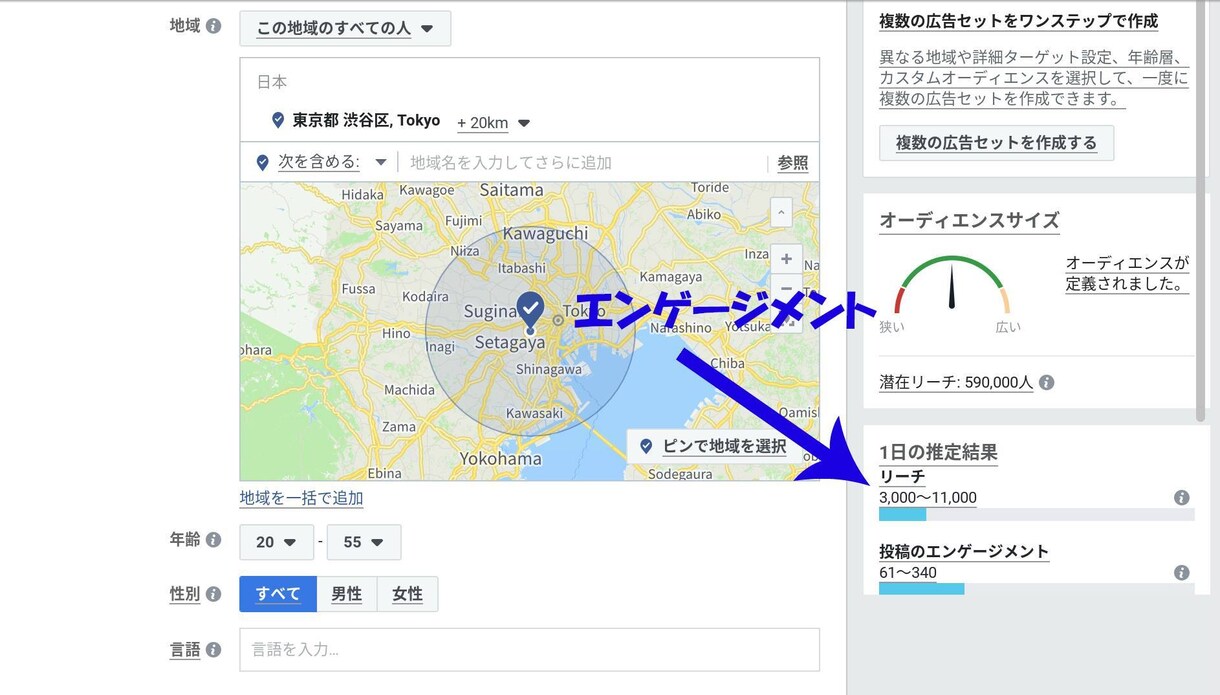Click the pin icon next to 次を含める
Screen dimensions: 1220x695
click(x=262, y=162)
